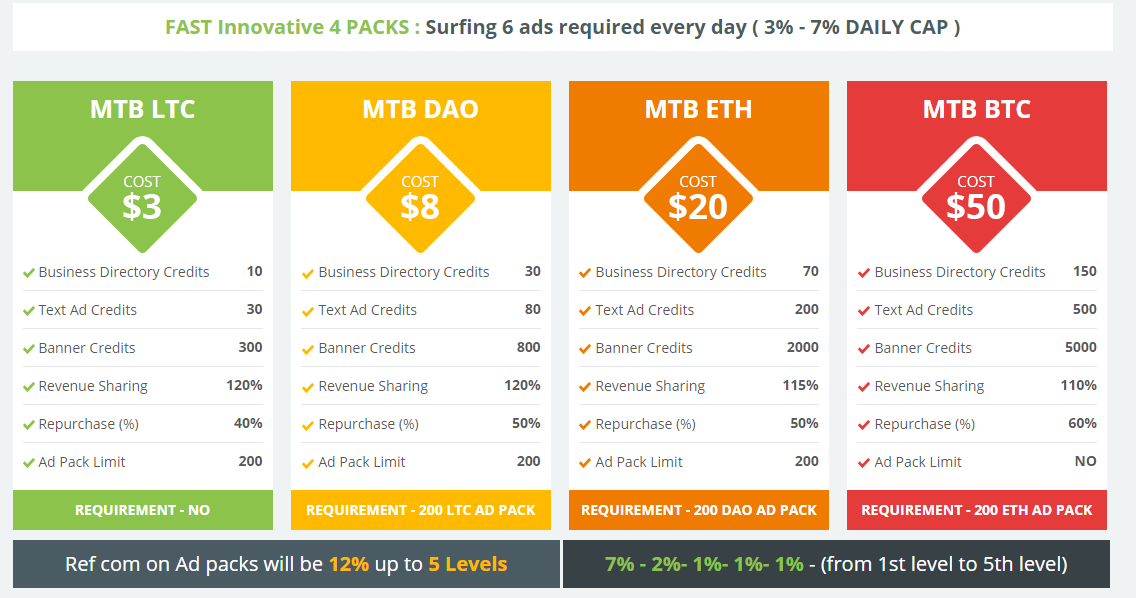1136x598 pixels.
Task: Click the Ref com on Ad packs banner
Action: [286, 564]
